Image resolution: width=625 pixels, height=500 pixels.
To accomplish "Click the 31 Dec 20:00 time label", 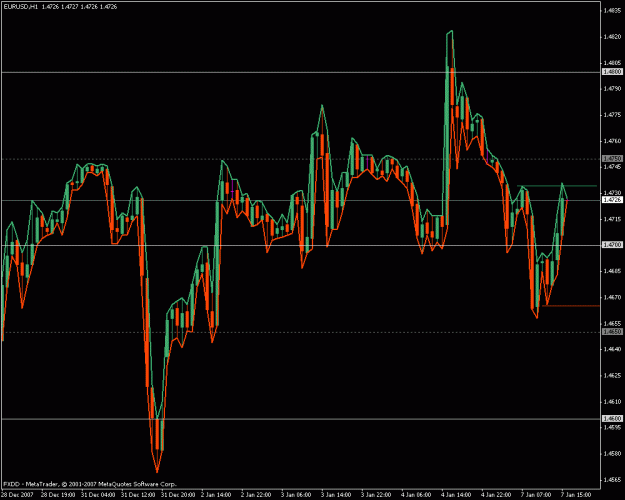I will pyautogui.click(x=176, y=495).
